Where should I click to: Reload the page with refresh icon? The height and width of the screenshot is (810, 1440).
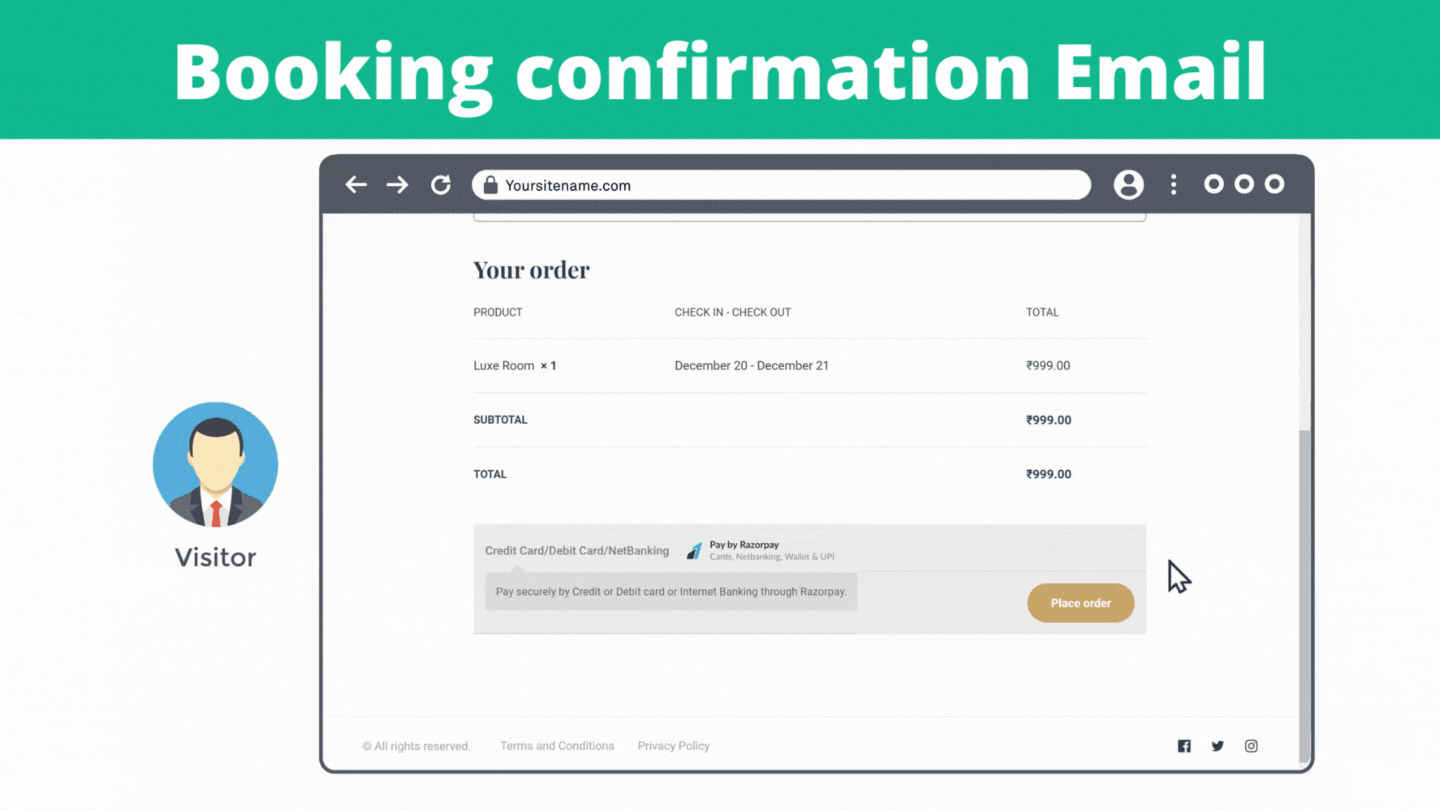440,185
